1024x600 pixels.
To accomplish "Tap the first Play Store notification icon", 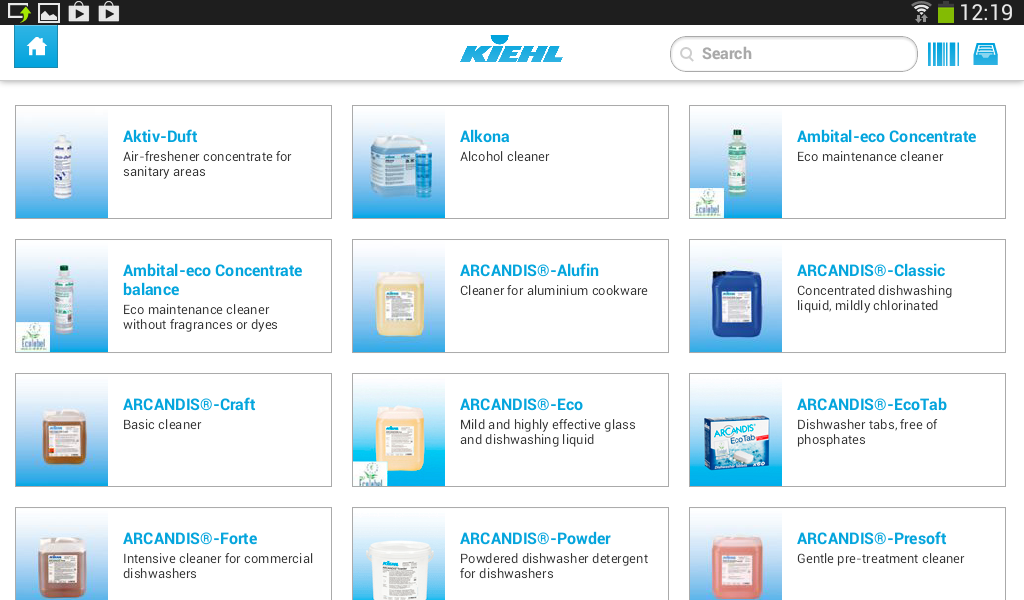I will pos(79,12).
